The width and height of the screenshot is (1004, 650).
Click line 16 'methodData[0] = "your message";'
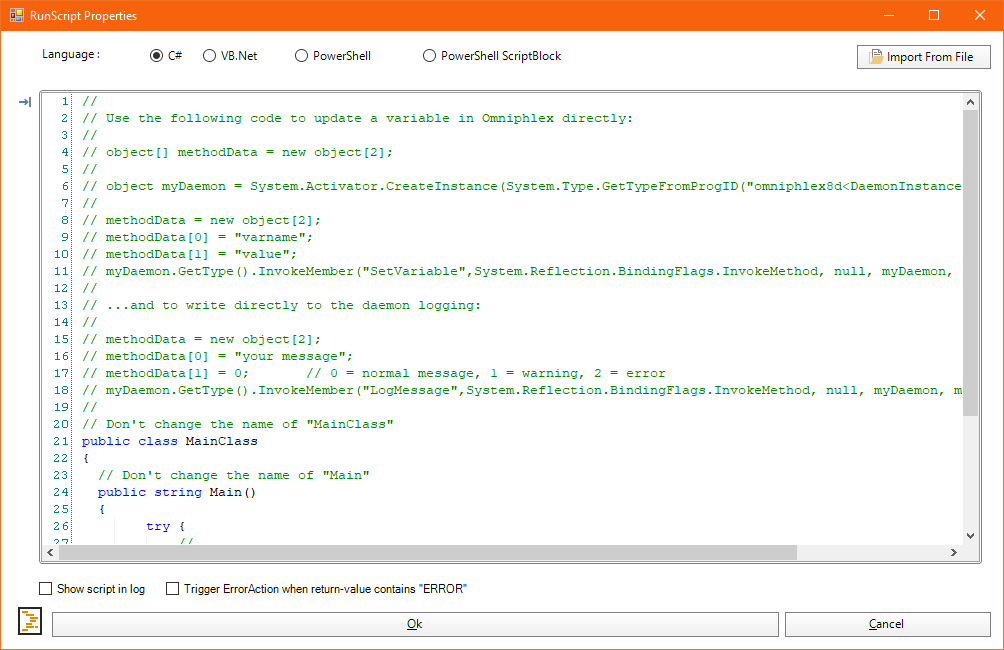click(x=217, y=356)
